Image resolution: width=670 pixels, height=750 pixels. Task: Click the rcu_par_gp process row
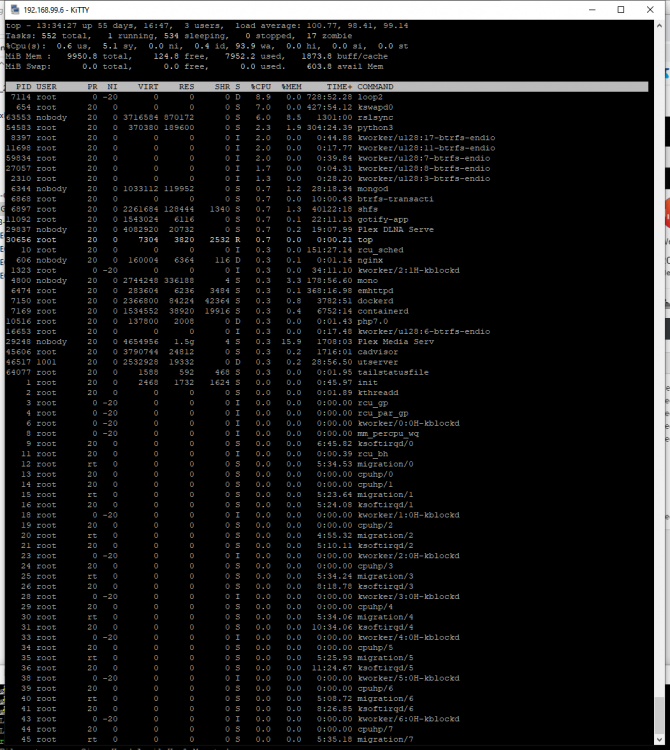[x=327, y=413]
